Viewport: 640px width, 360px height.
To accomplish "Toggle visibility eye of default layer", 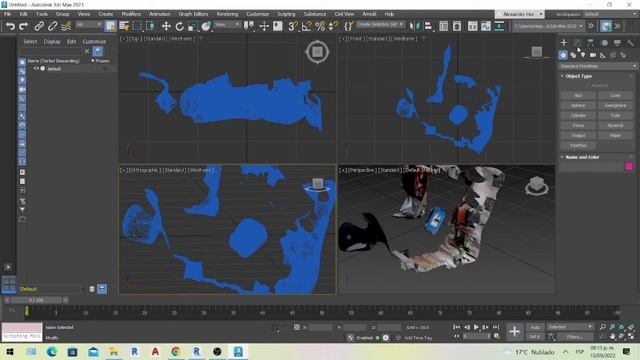I will [x=36, y=69].
